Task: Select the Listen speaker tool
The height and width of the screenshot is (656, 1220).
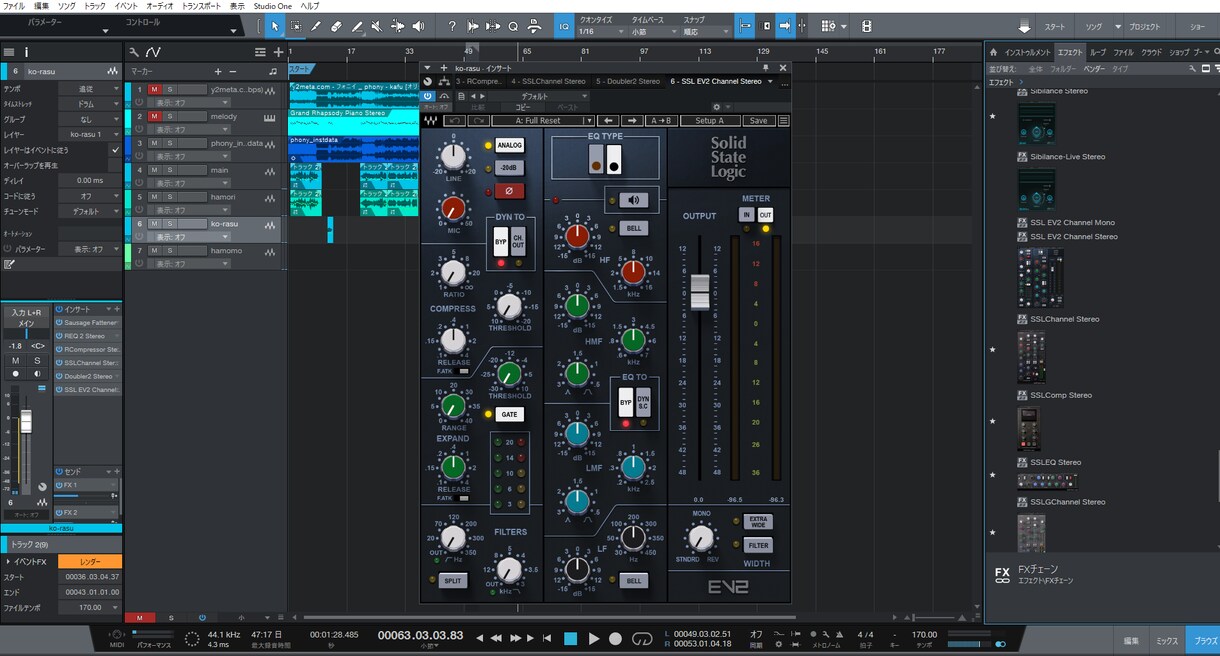Action: [x=418, y=26]
